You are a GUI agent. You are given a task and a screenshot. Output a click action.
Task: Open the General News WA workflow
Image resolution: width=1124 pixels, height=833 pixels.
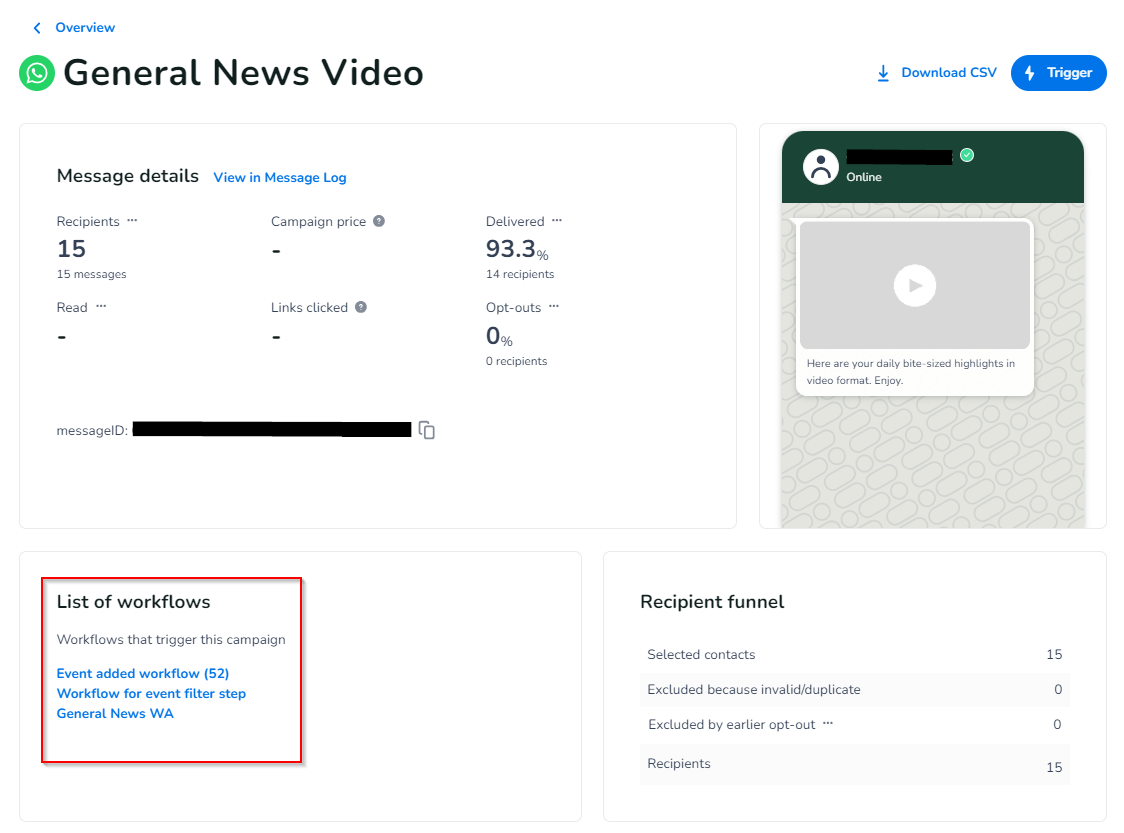click(115, 714)
